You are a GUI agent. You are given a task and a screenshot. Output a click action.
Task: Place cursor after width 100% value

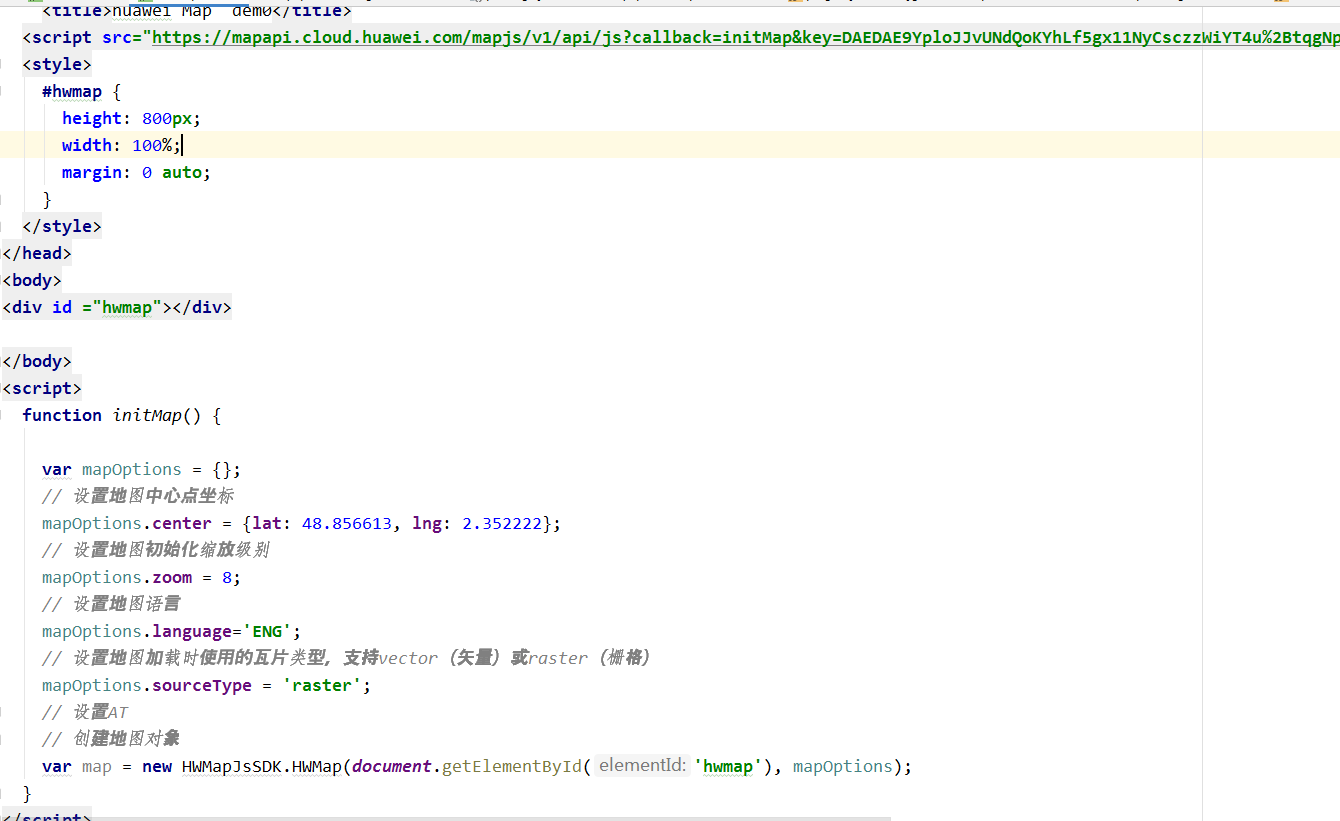[183, 145]
